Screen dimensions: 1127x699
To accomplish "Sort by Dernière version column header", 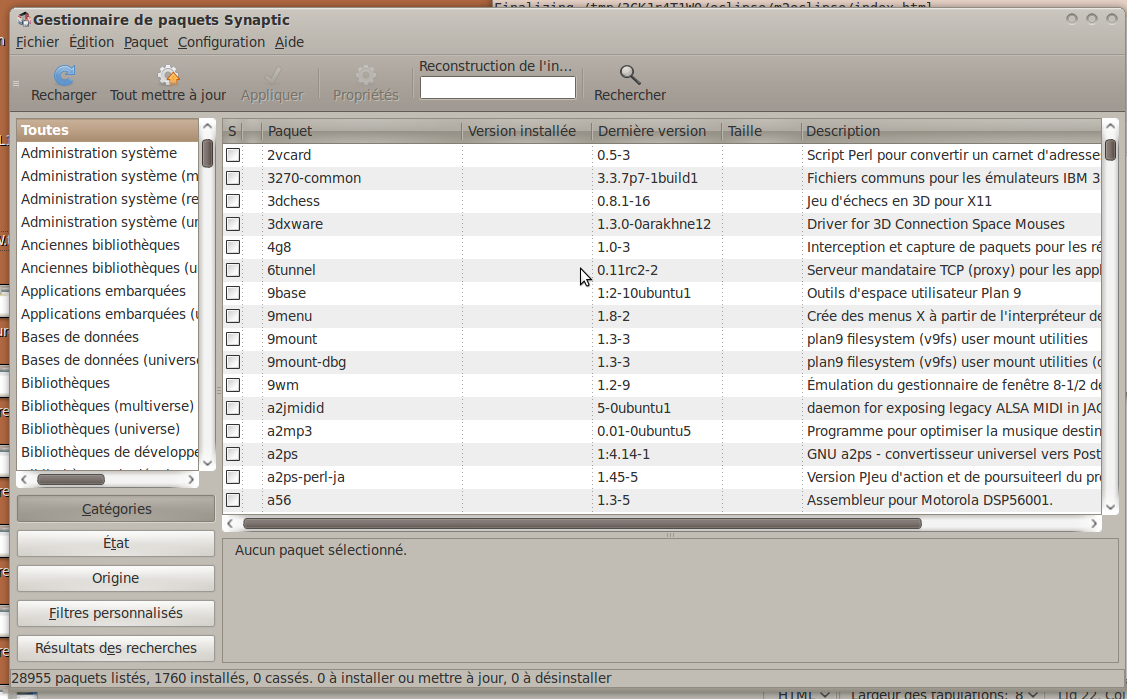I will point(657,131).
